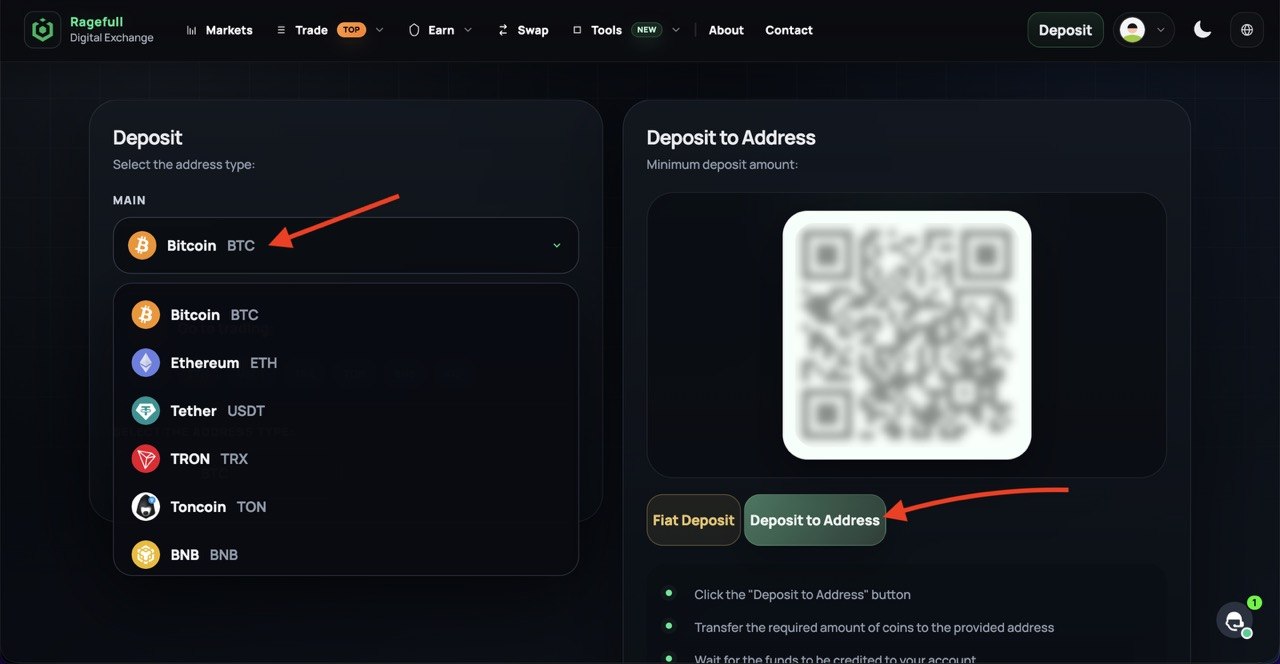Expand the Earn dropdown chevron

pyautogui.click(x=468, y=30)
